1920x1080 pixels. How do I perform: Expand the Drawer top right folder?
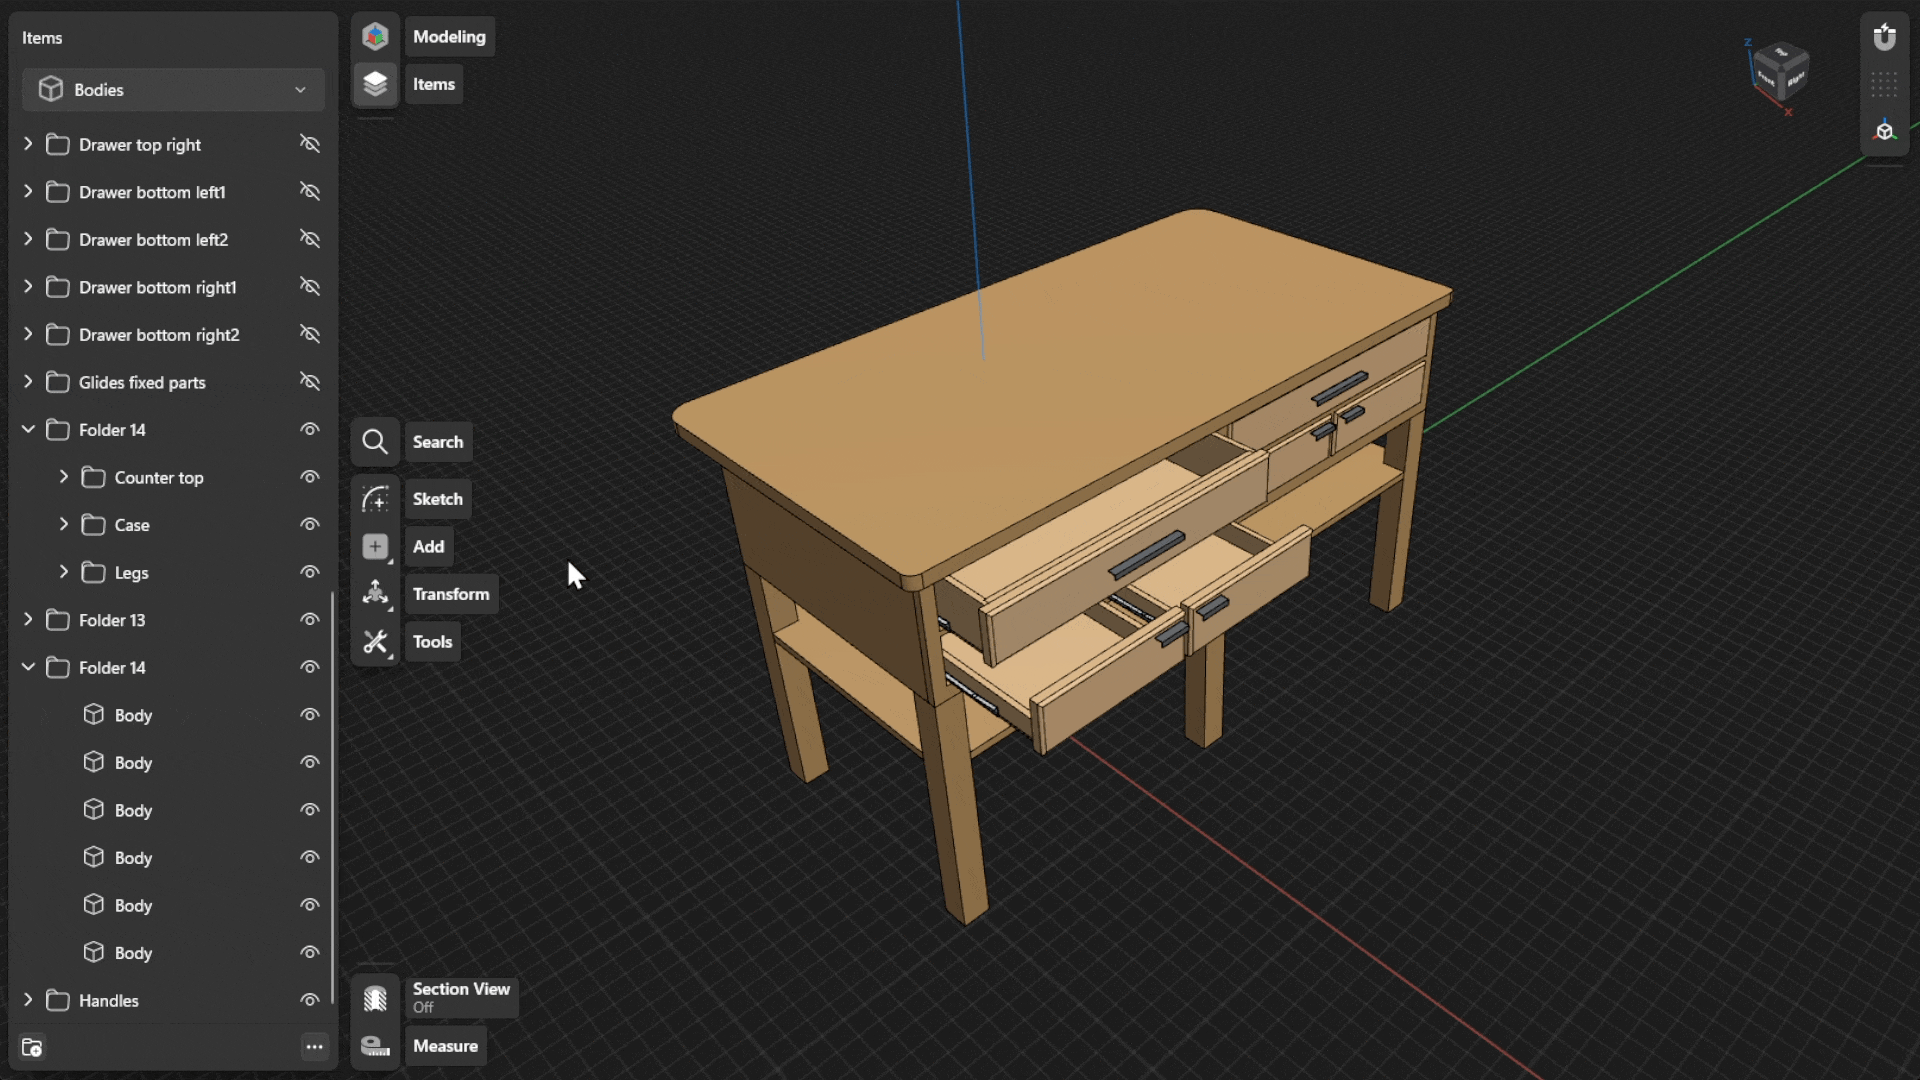pos(28,144)
